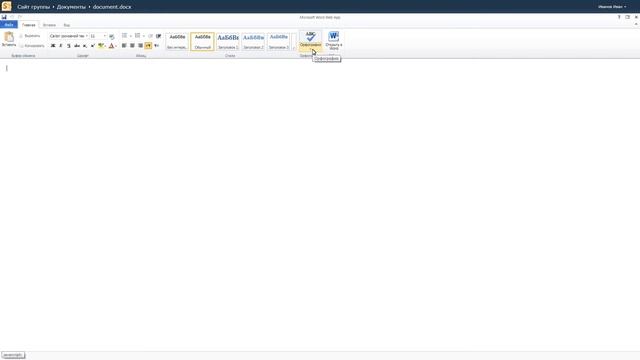Align text right
The width and height of the screenshot is (640, 360).
(140, 46)
